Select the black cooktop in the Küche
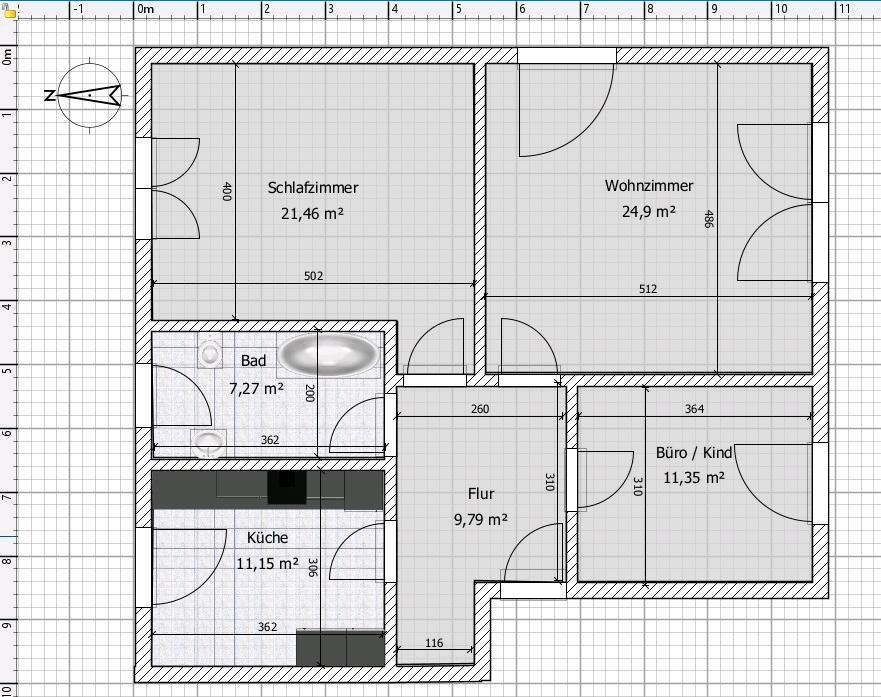Screen dimensions: 881x697 (x=287, y=488)
